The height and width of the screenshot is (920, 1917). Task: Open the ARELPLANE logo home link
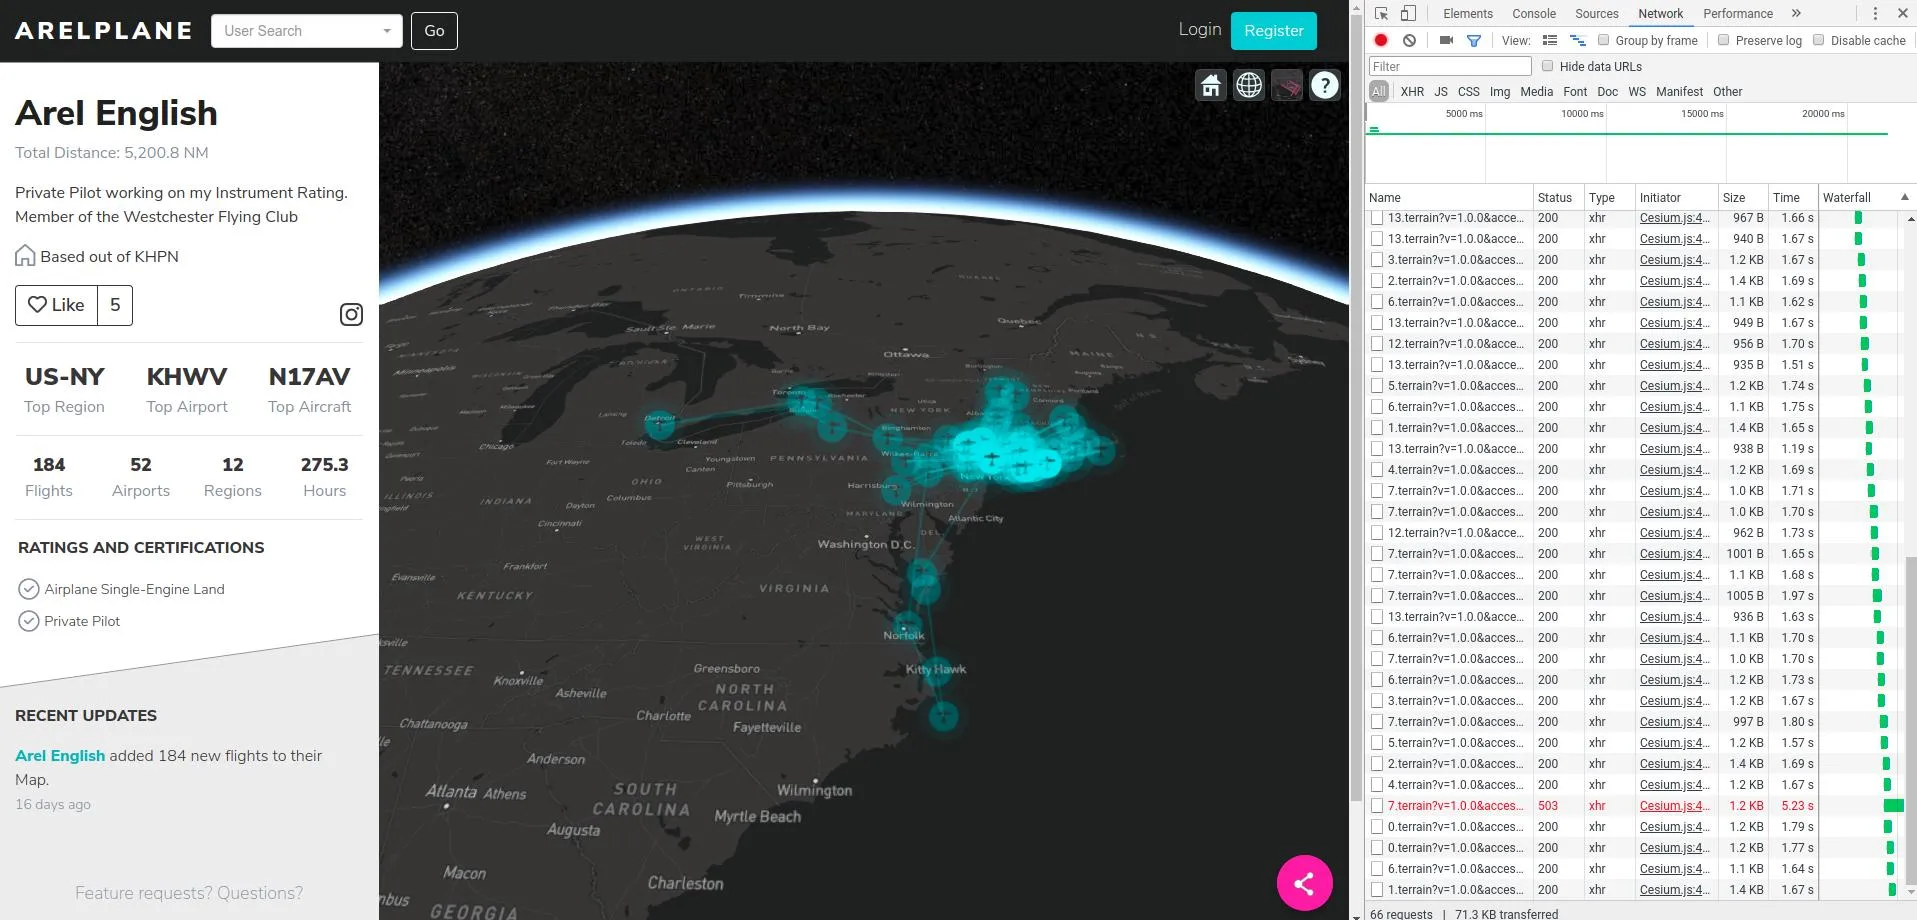[x=103, y=31]
